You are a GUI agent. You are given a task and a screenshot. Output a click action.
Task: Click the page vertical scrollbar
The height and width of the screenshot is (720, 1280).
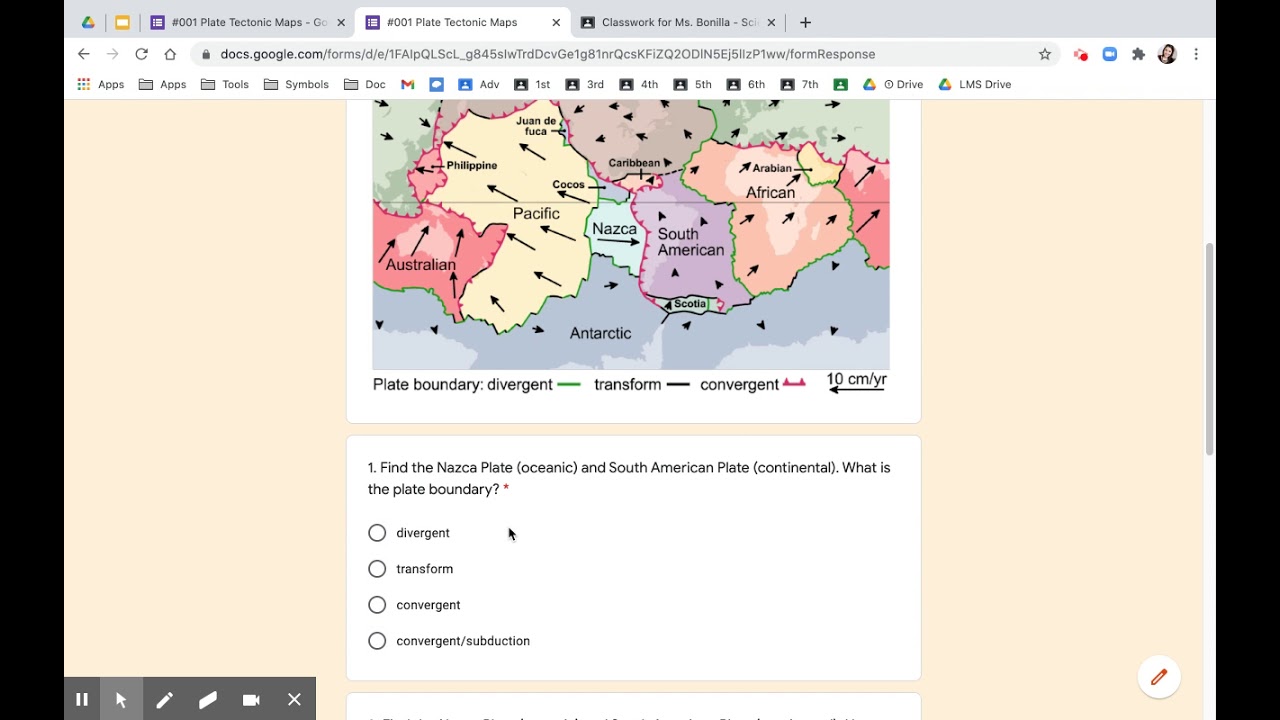(1209, 348)
